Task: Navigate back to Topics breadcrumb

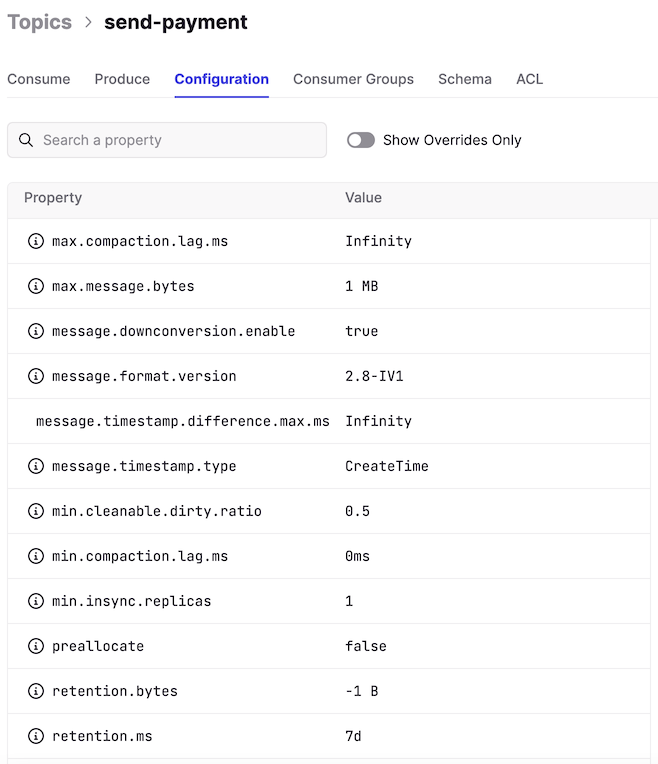Action: (39, 22)
